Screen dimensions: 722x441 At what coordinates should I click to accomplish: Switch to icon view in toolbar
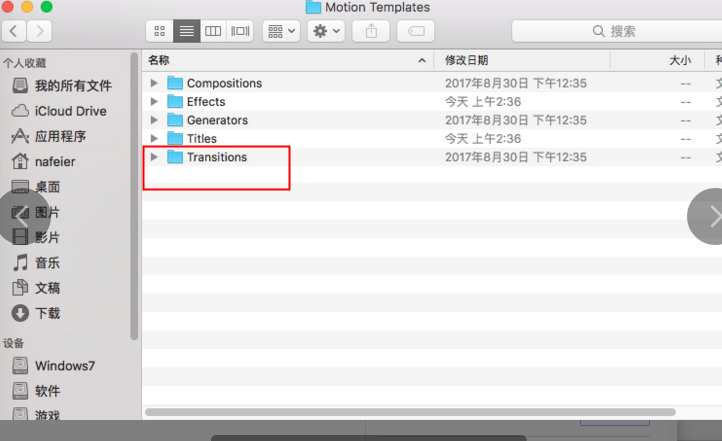pyautogui.click(x=160, y=31)
